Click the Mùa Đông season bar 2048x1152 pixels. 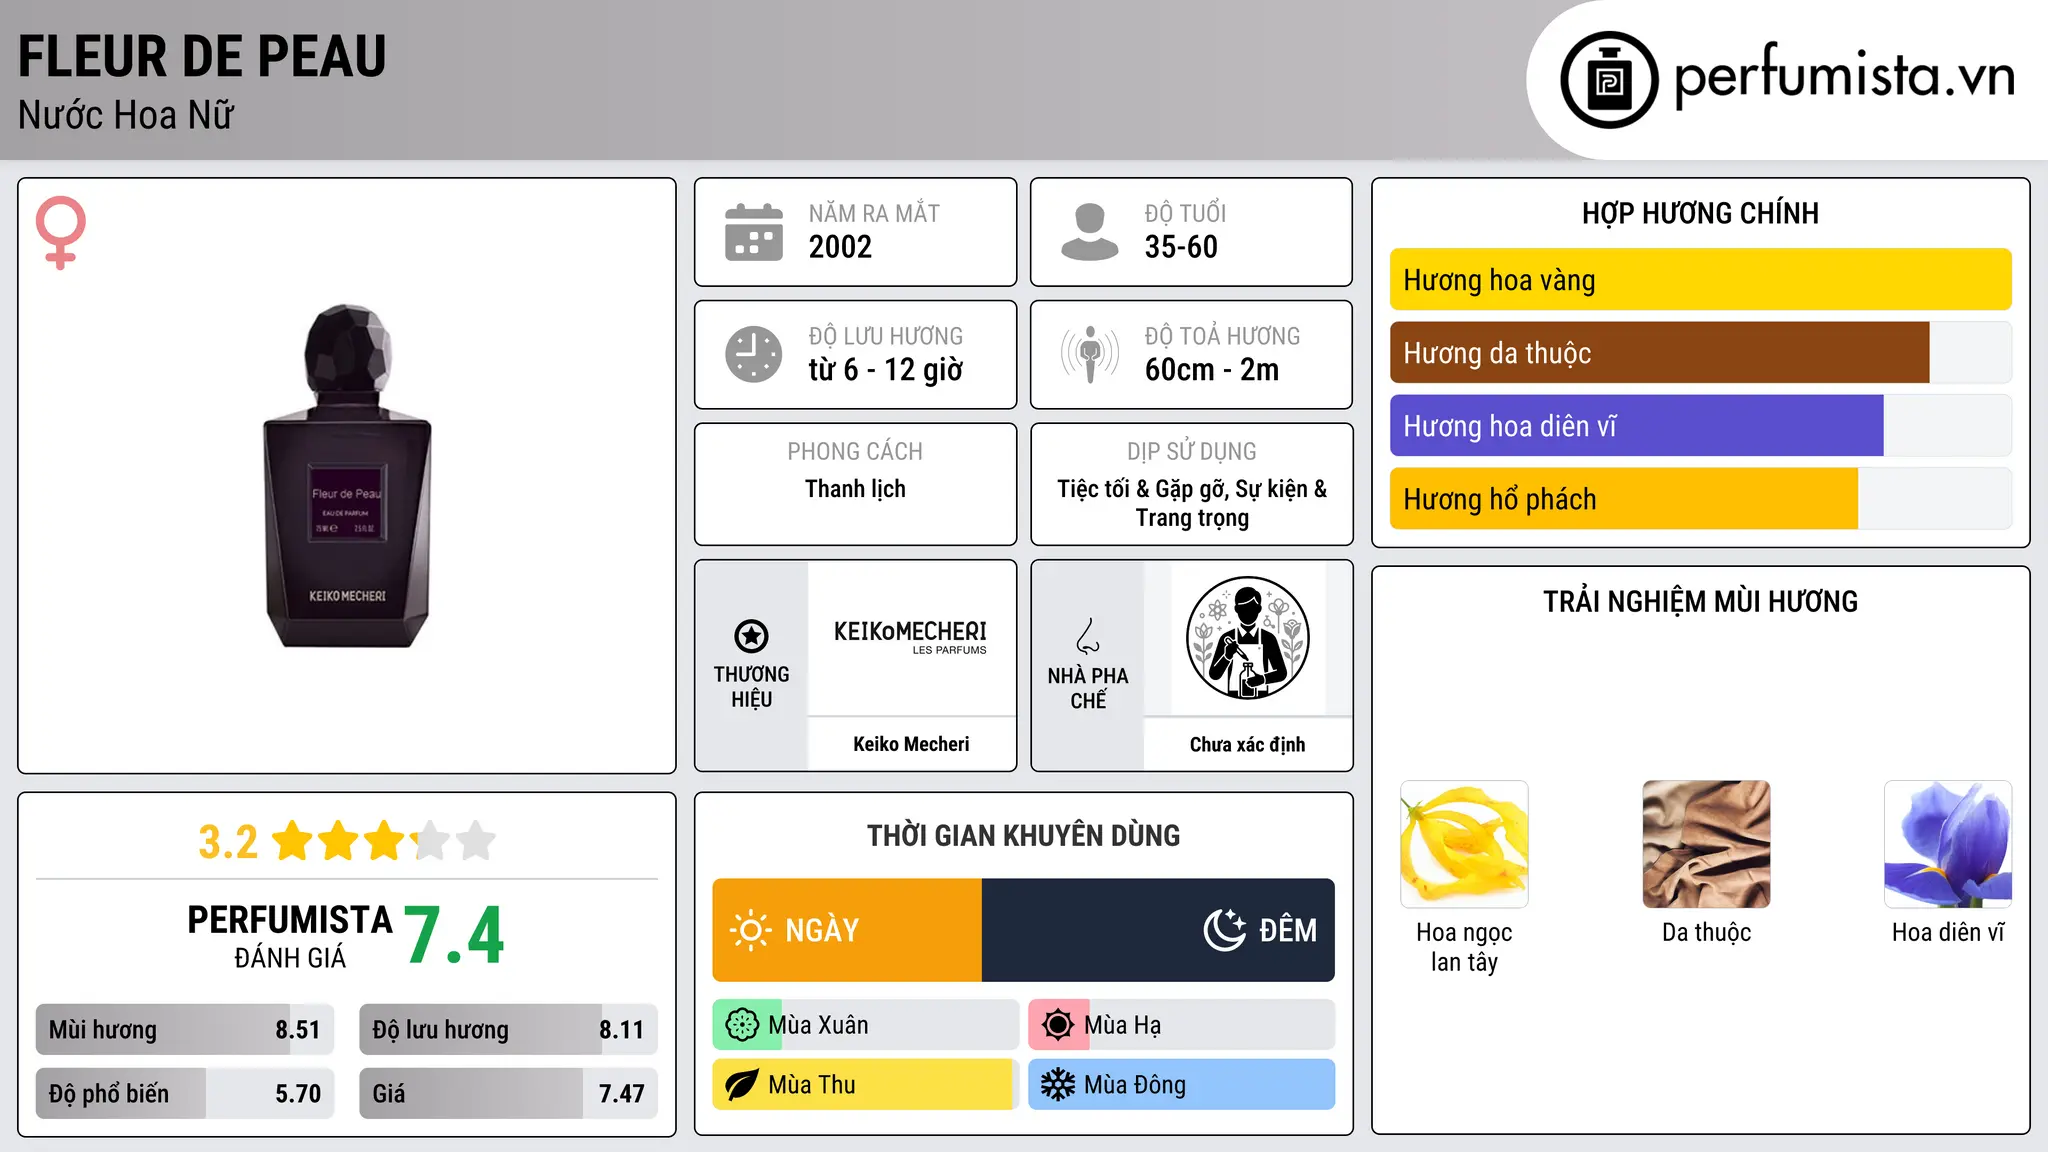tap(1182, 1085)
